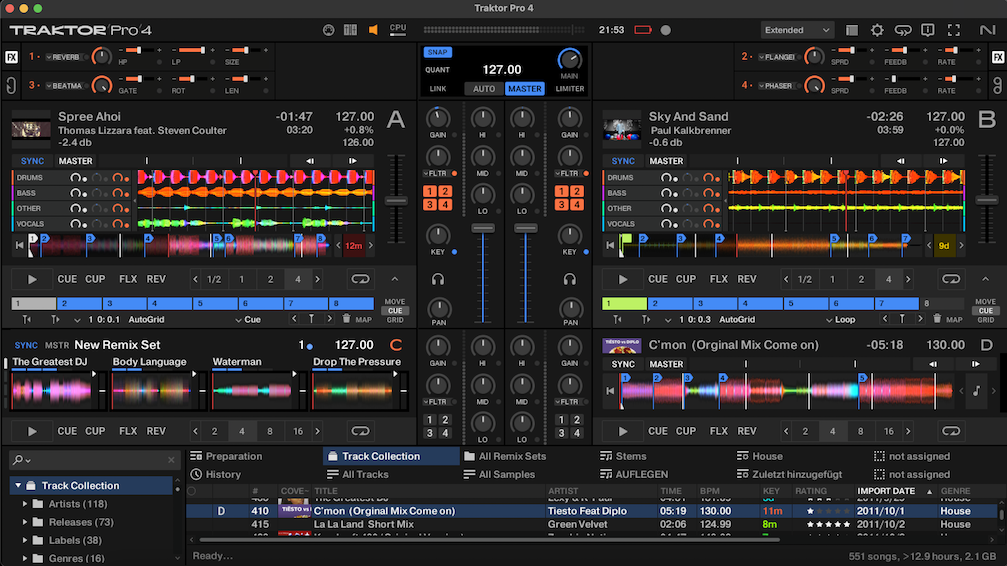Viewport: 1007px width, 566px height.
Task: Delete cue with Deck A trash icon
Action: [x=346, y=319]
